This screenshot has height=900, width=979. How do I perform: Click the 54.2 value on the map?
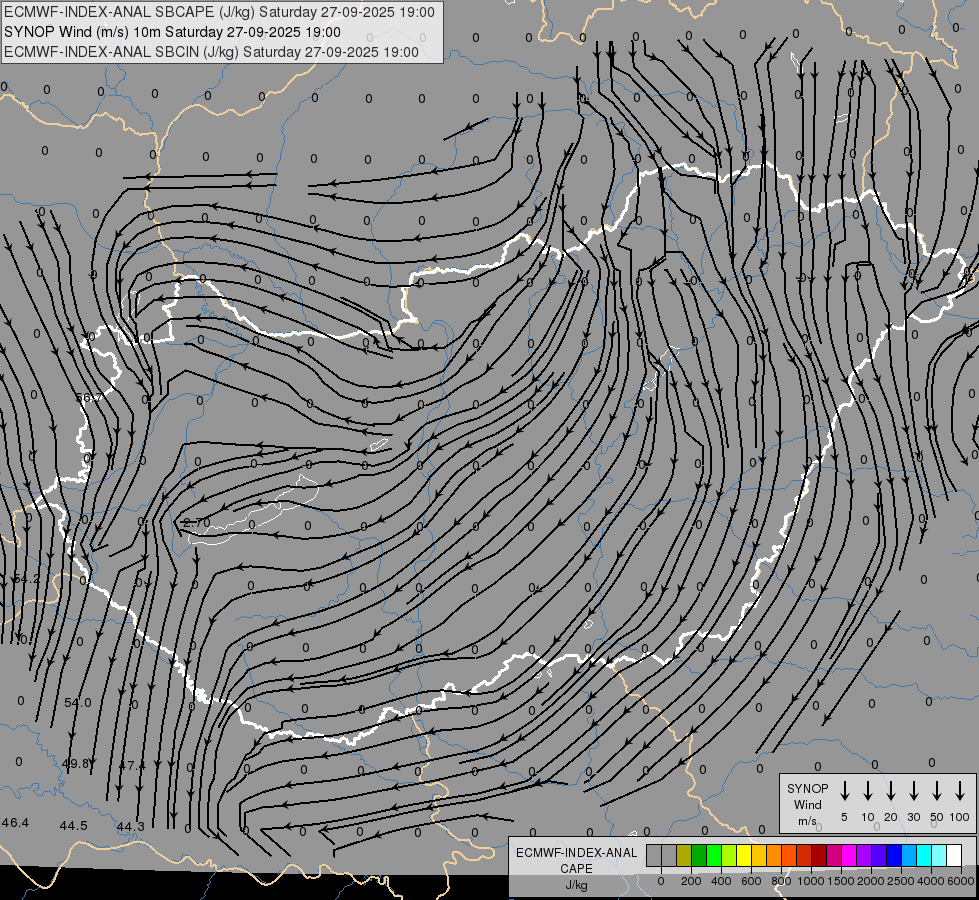pyautogui.click(x=27, y=579)
